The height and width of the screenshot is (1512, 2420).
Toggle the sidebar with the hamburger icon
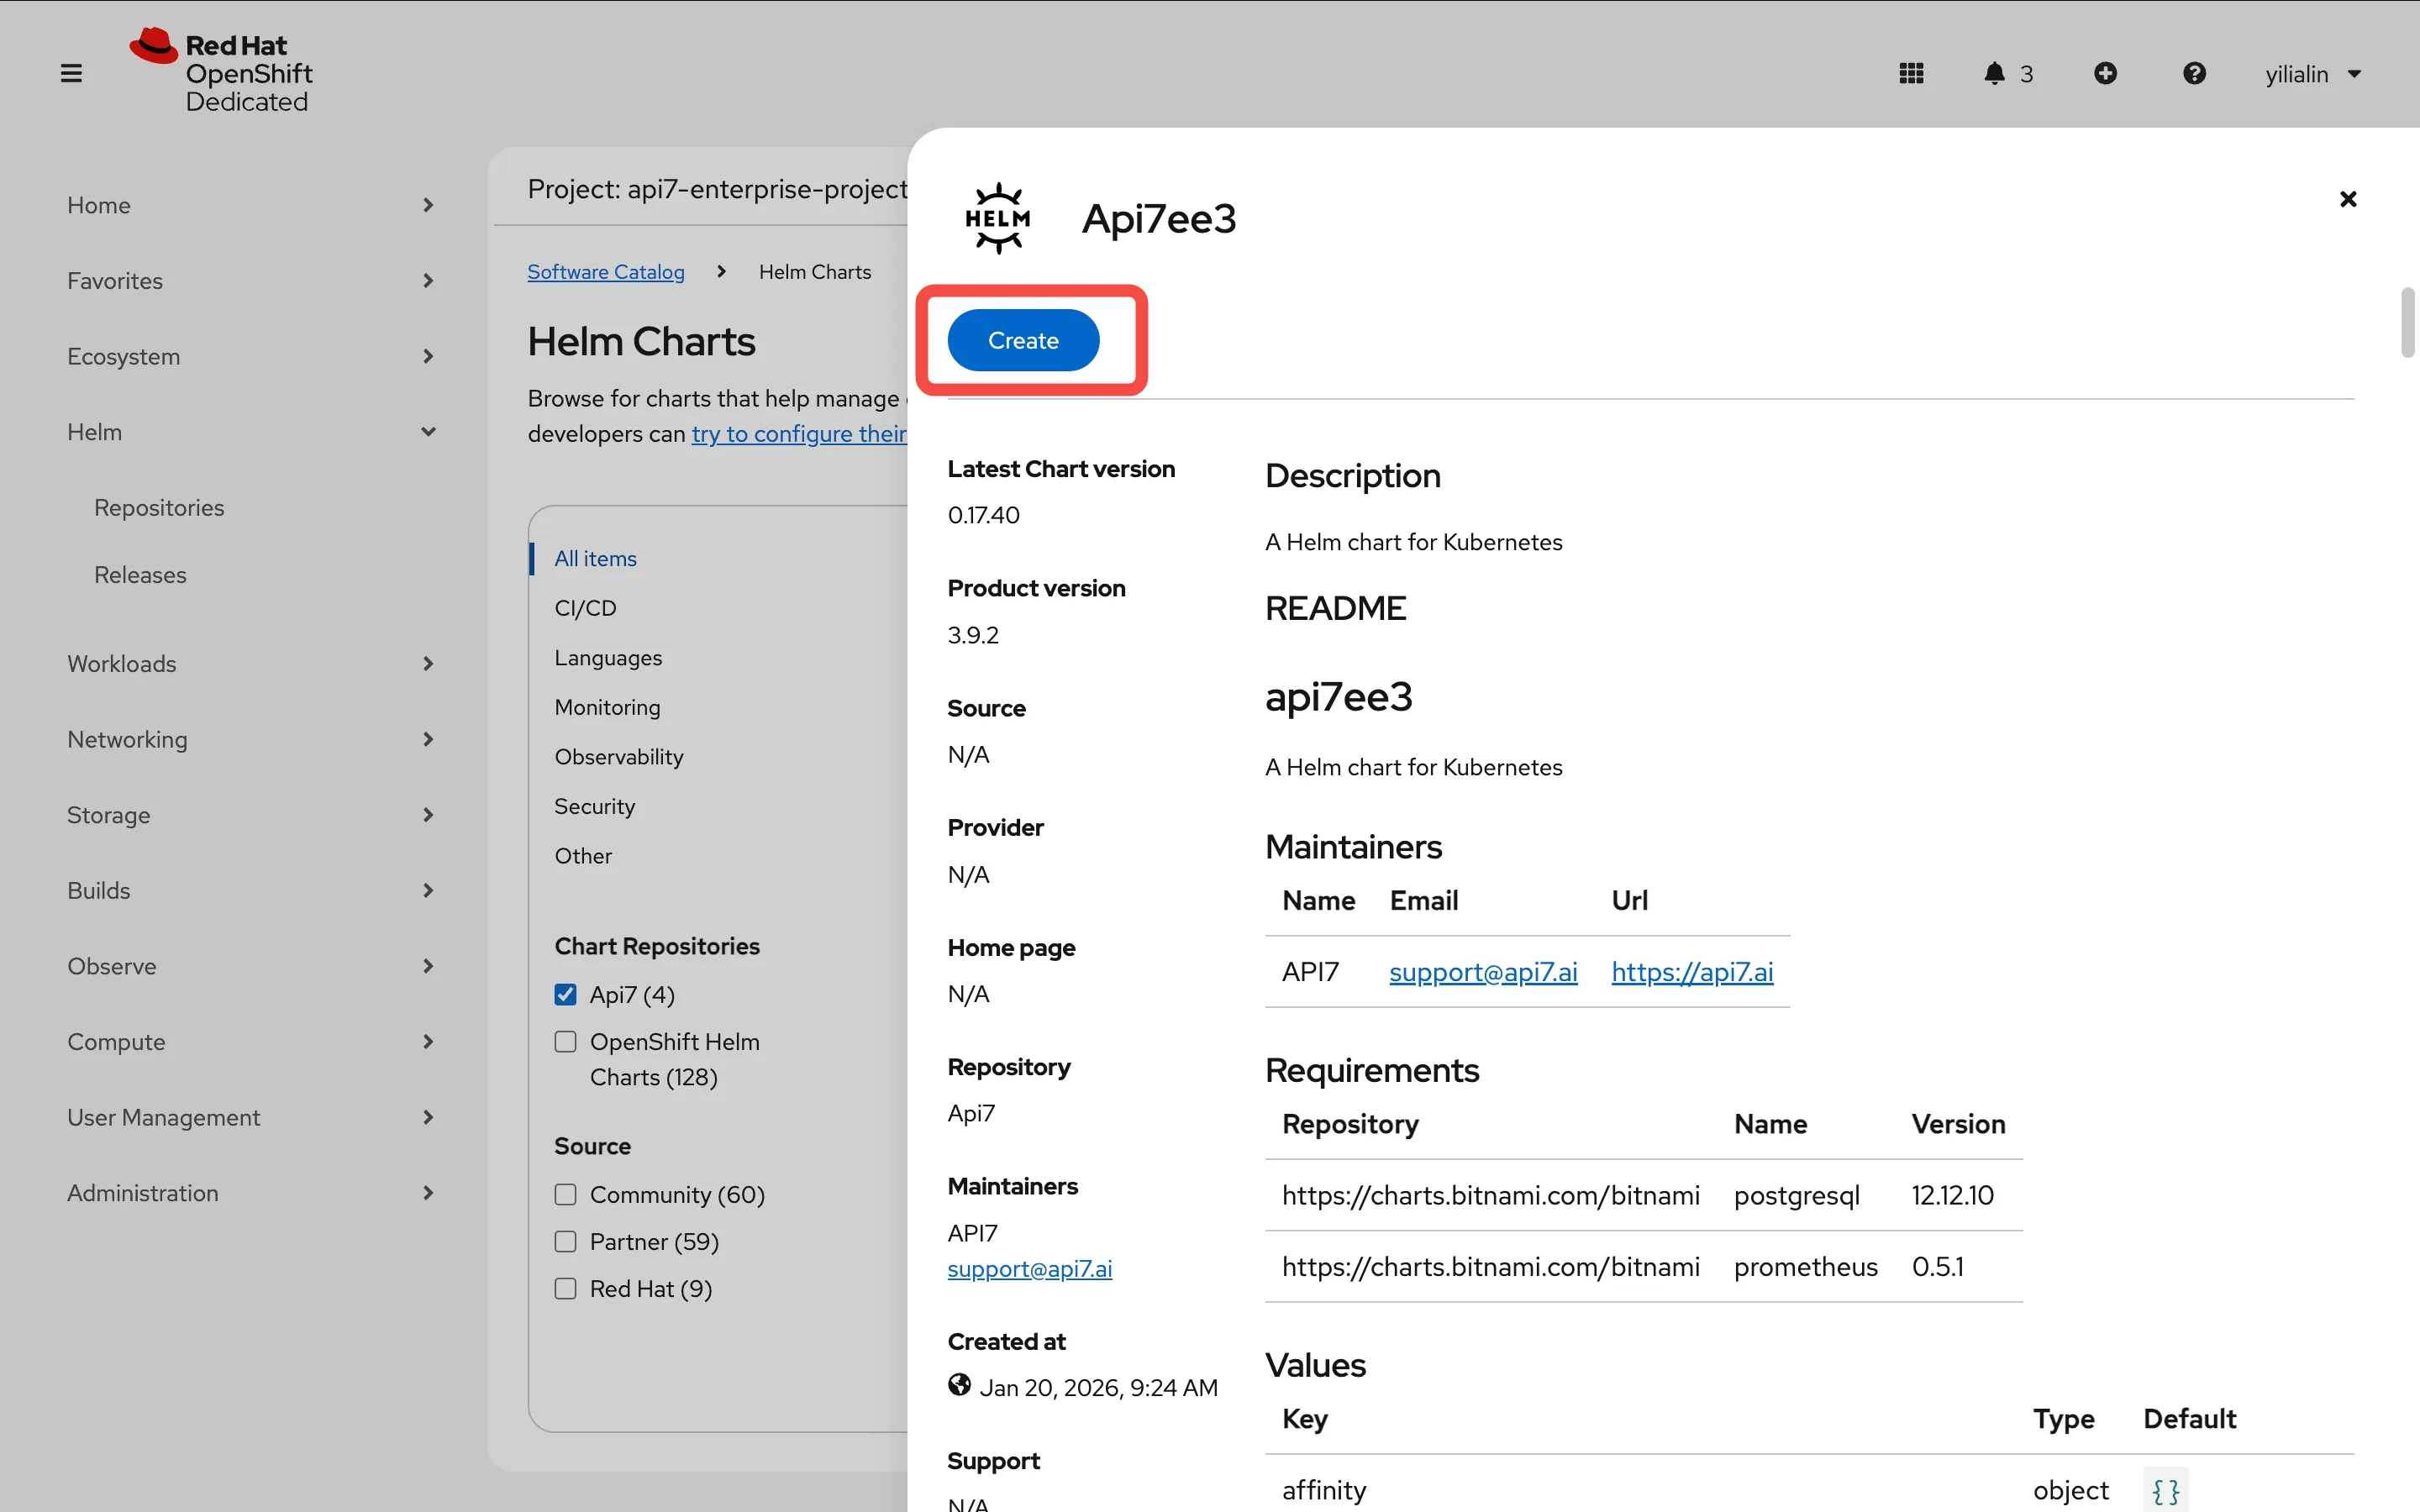(x=71, y=73)
